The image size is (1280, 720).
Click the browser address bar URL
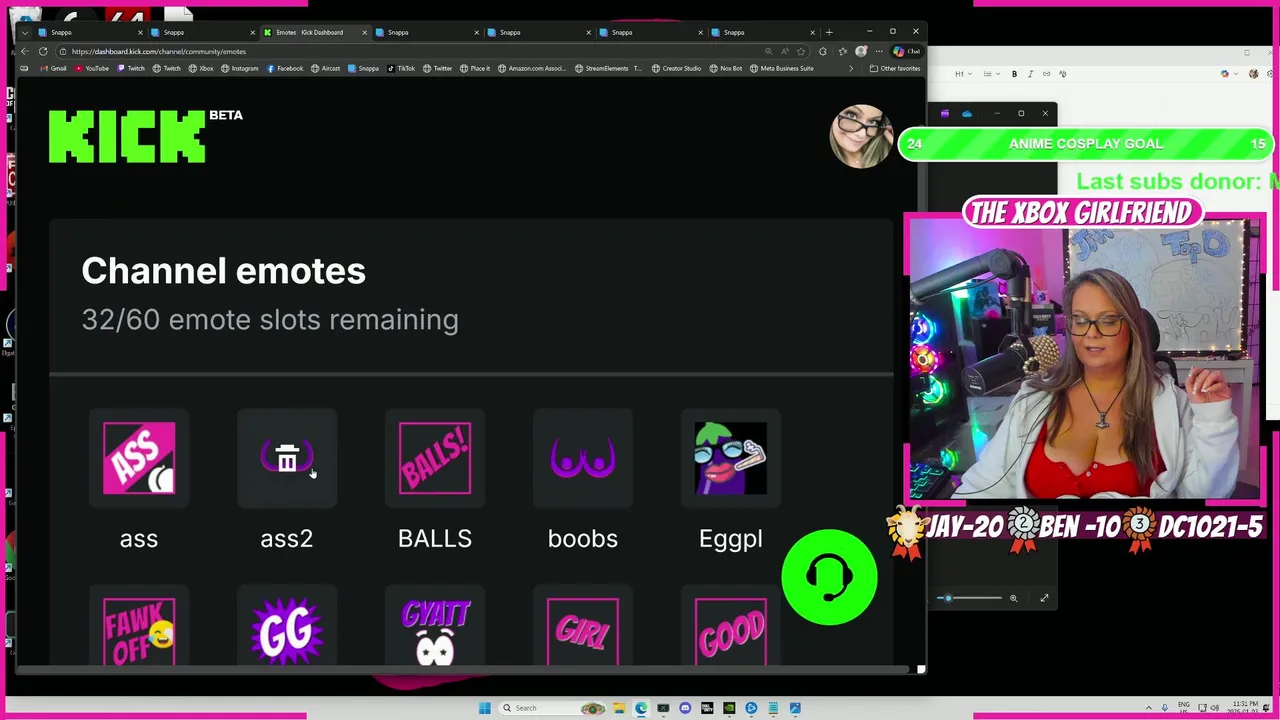[159, 51]
